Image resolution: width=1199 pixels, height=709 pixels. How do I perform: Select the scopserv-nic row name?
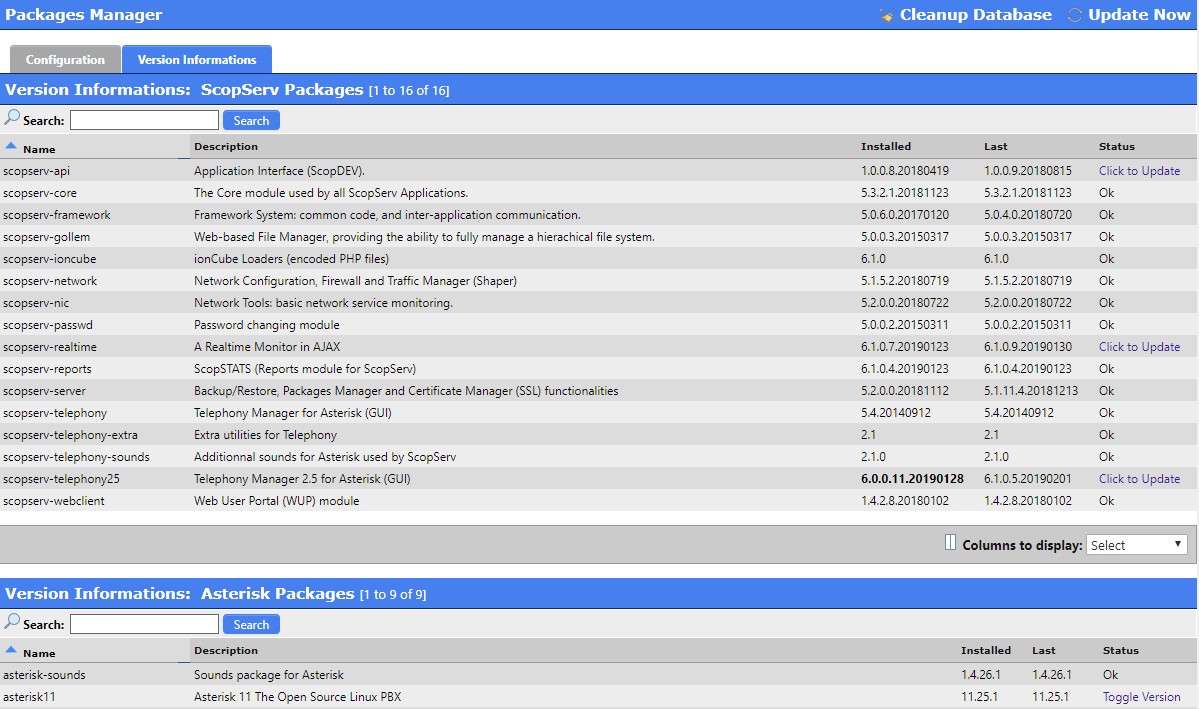tap(36, 303)
